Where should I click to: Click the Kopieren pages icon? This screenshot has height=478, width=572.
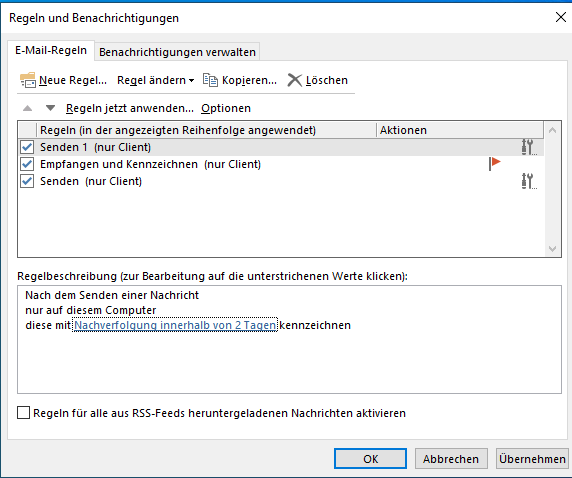point(210,80)
